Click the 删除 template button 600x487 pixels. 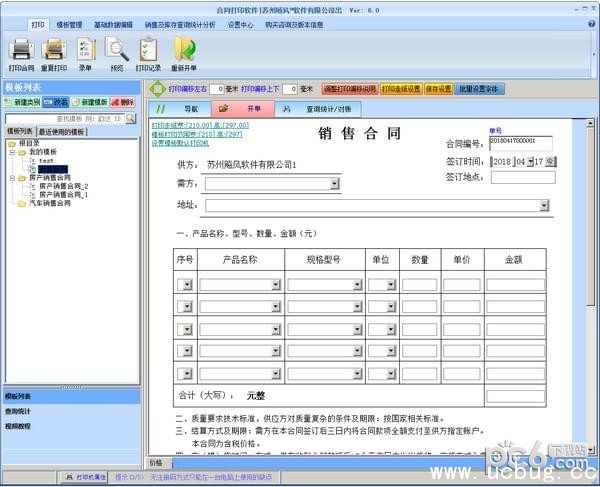pos(122,103)
